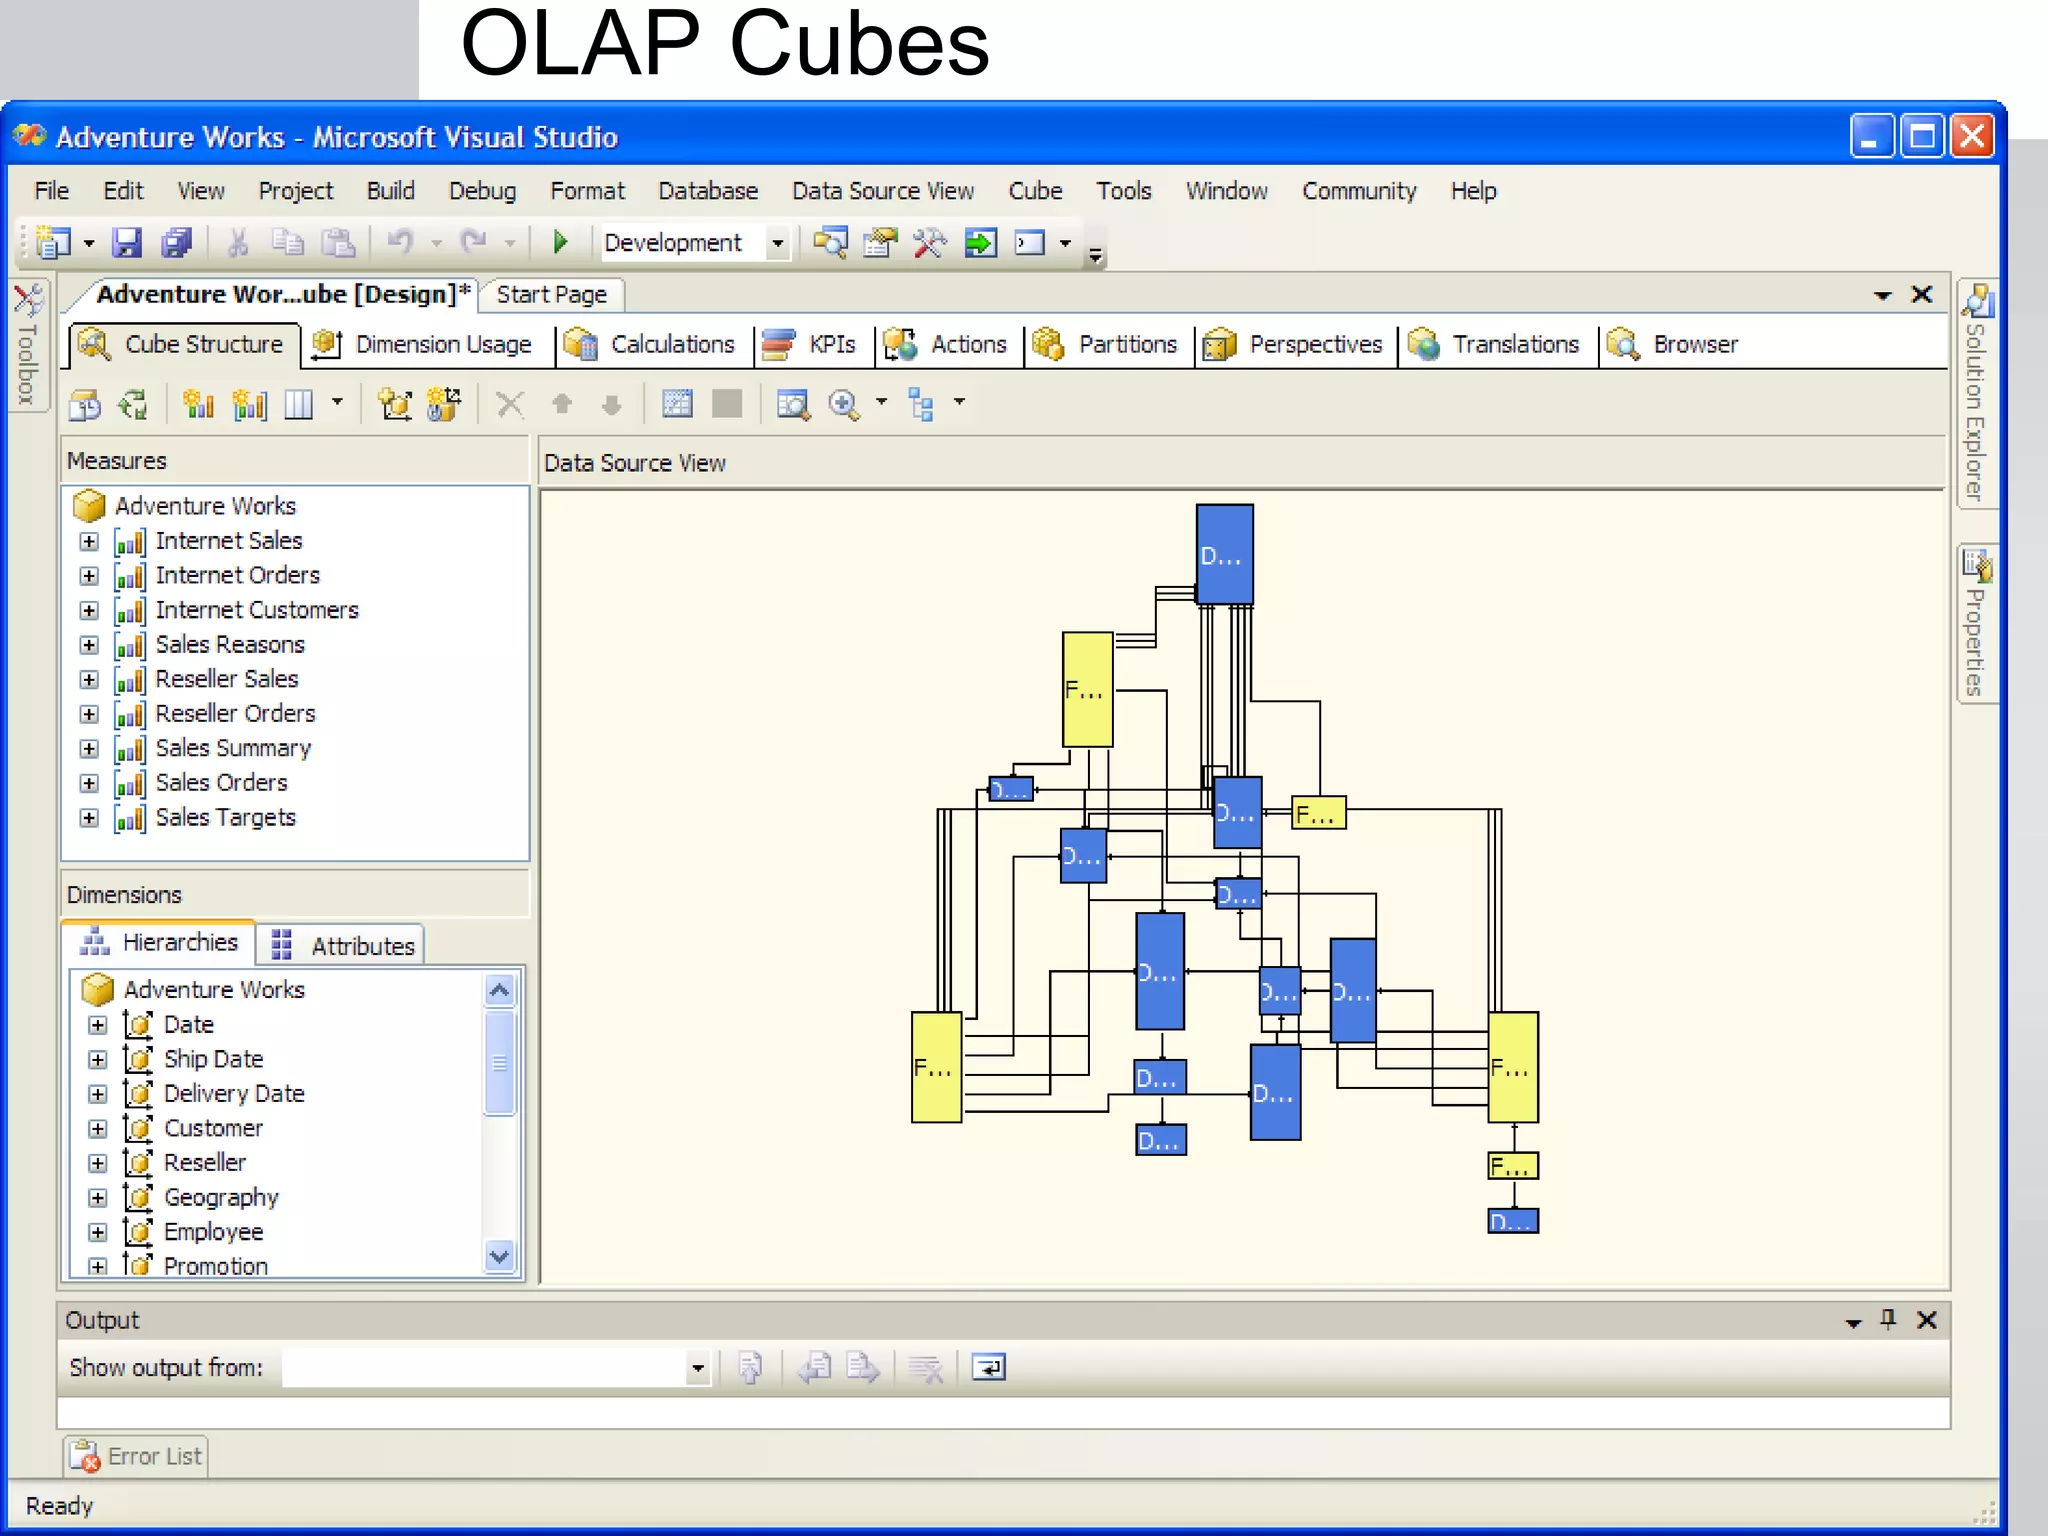Screen dimensions: 2048x1536
Task: Click the New Measure icon
Action: click(199, 404)
